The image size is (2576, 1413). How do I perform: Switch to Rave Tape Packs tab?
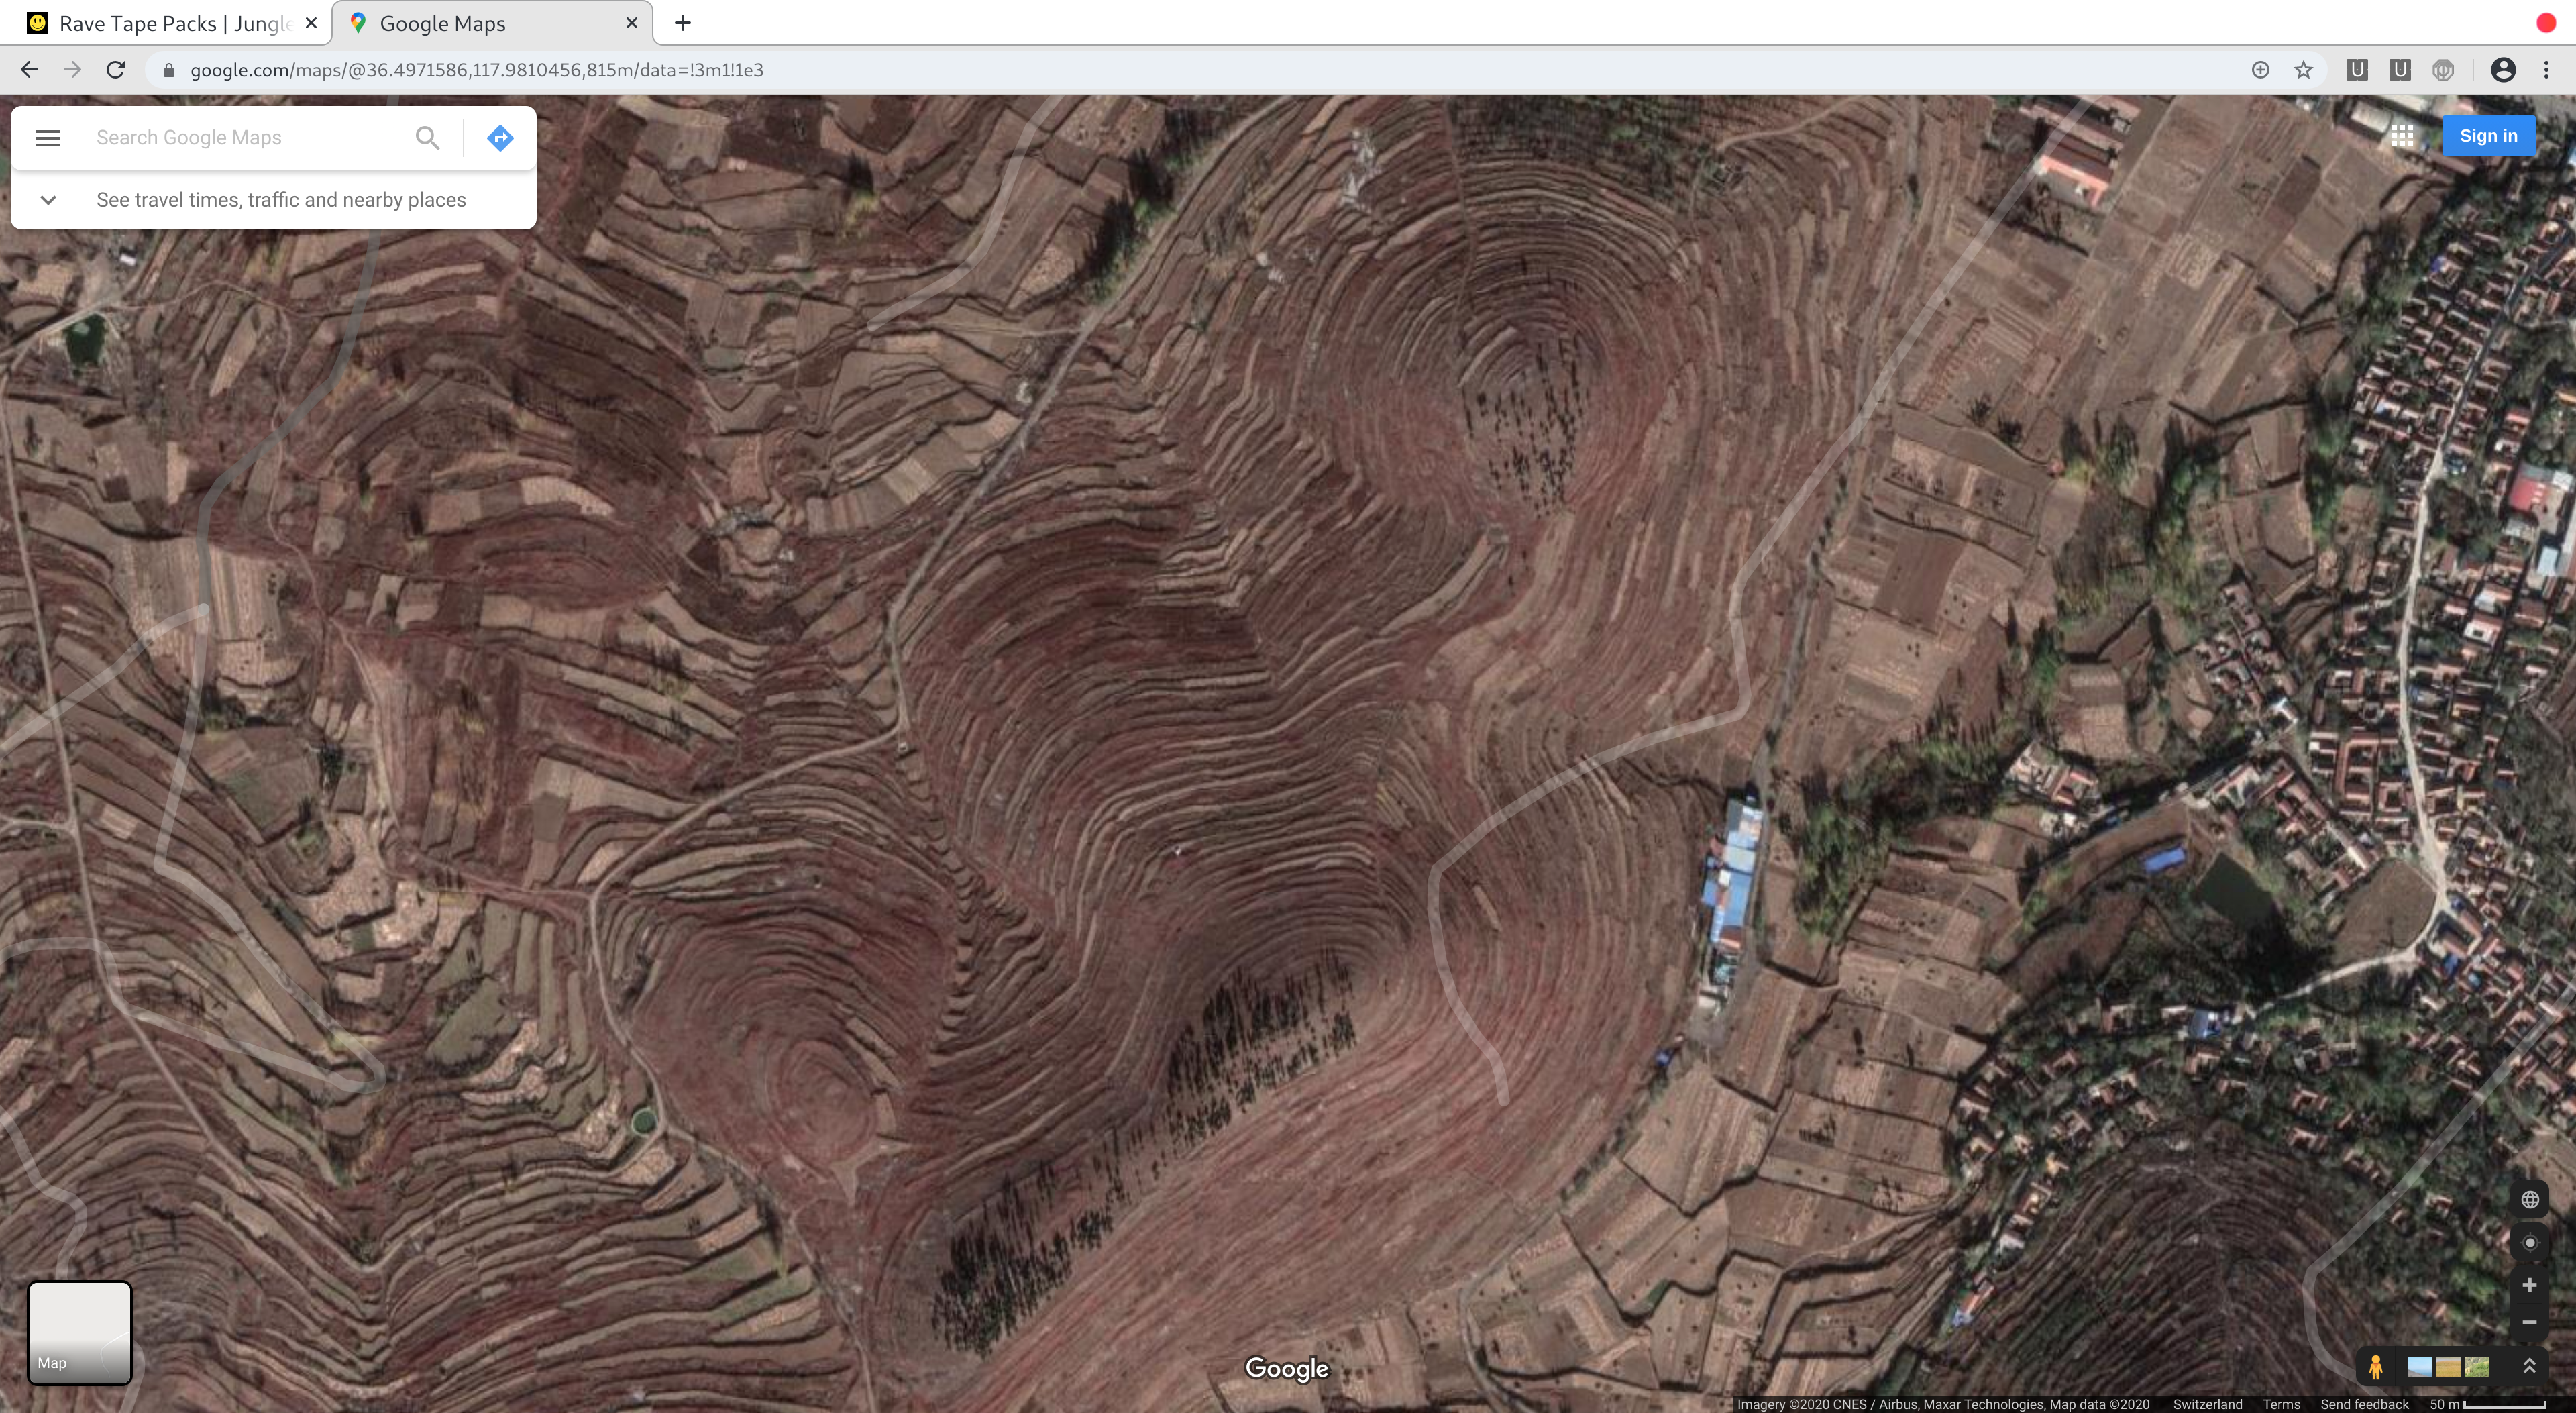(165, 23)
